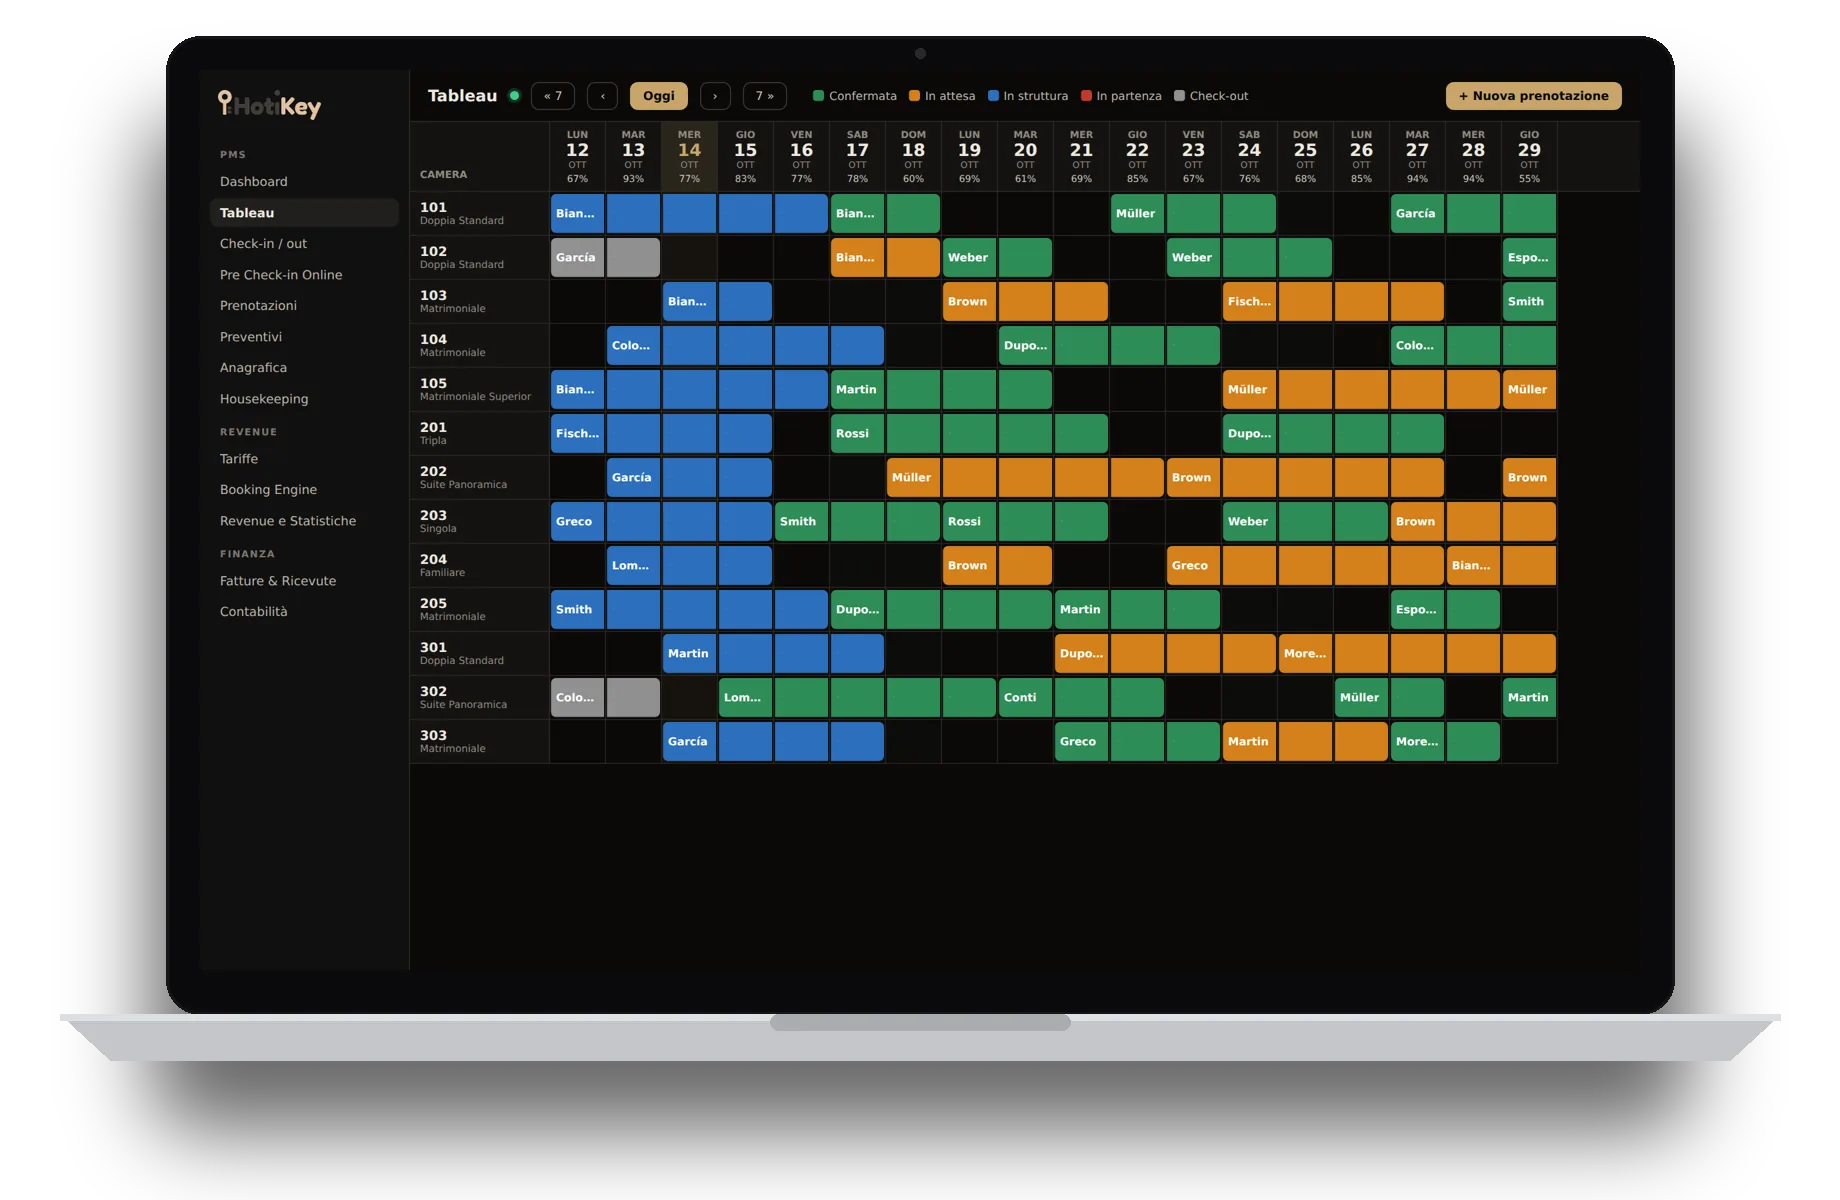Click the In partenza red legend swatch
The image size is (1840, 1200).
[1086, 96]
